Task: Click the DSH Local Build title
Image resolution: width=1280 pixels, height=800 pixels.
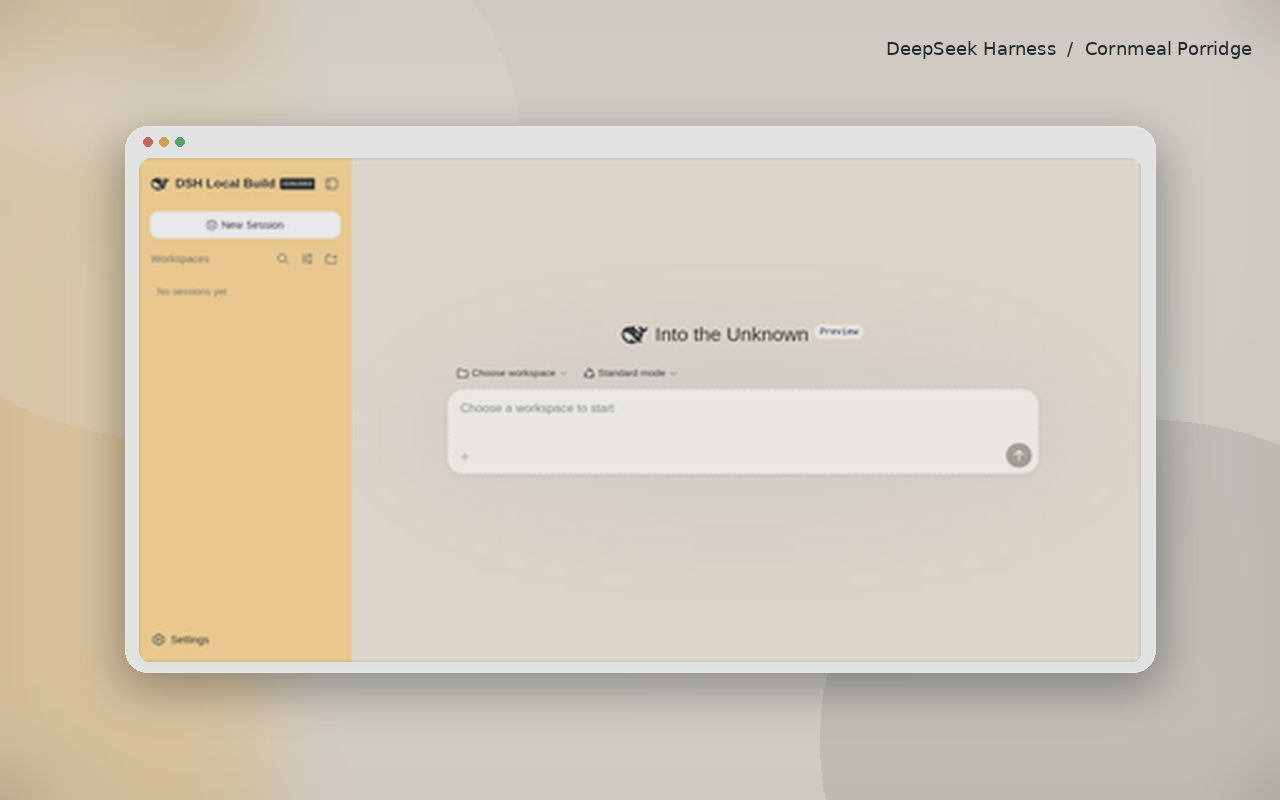Action: 225,184
